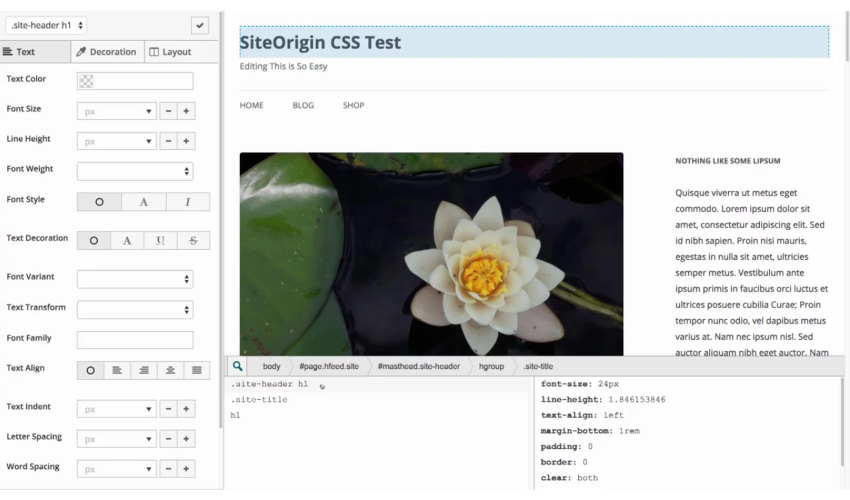Screen dimensions: 850x500
Task: Select the #page.hfeed.site breadcrumb
Action: [329, 366]
